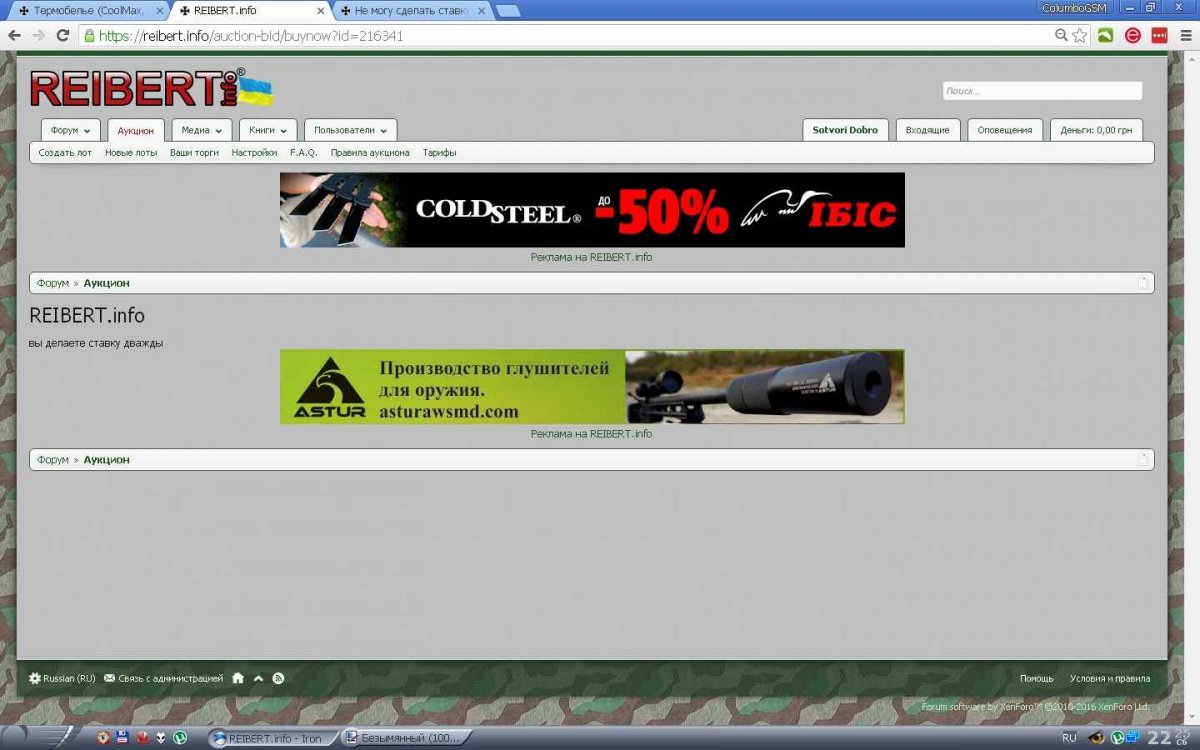Click the browser address bar URL
Viewport: 1200px width, 750px height.
click(x=251, y=35)
